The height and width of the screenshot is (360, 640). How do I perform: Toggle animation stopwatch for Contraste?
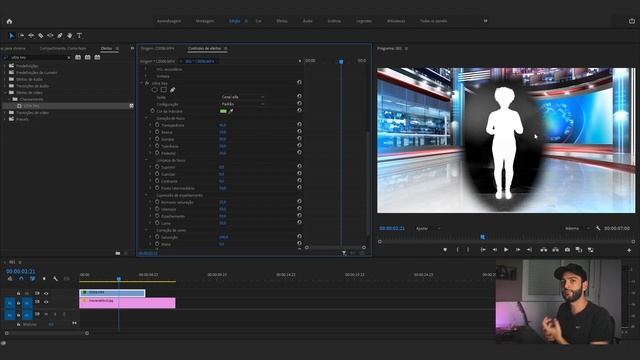(x=157, y=181)
